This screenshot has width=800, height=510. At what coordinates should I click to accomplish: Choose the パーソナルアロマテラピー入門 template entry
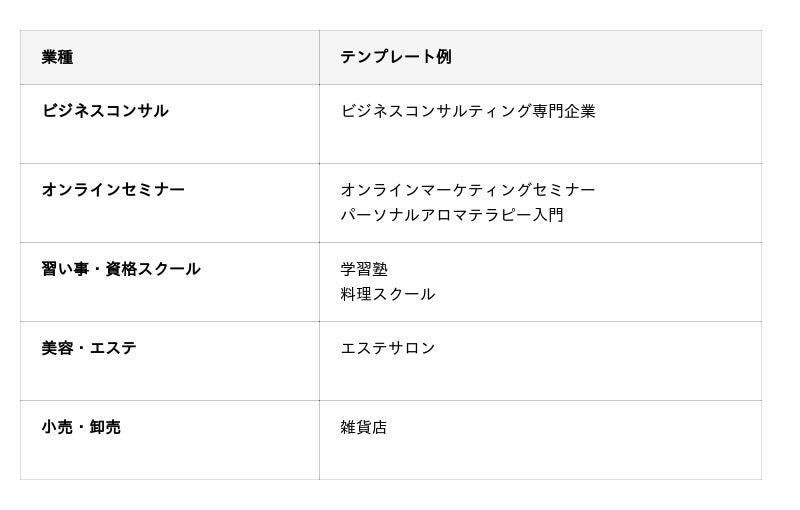coord(452,215)
